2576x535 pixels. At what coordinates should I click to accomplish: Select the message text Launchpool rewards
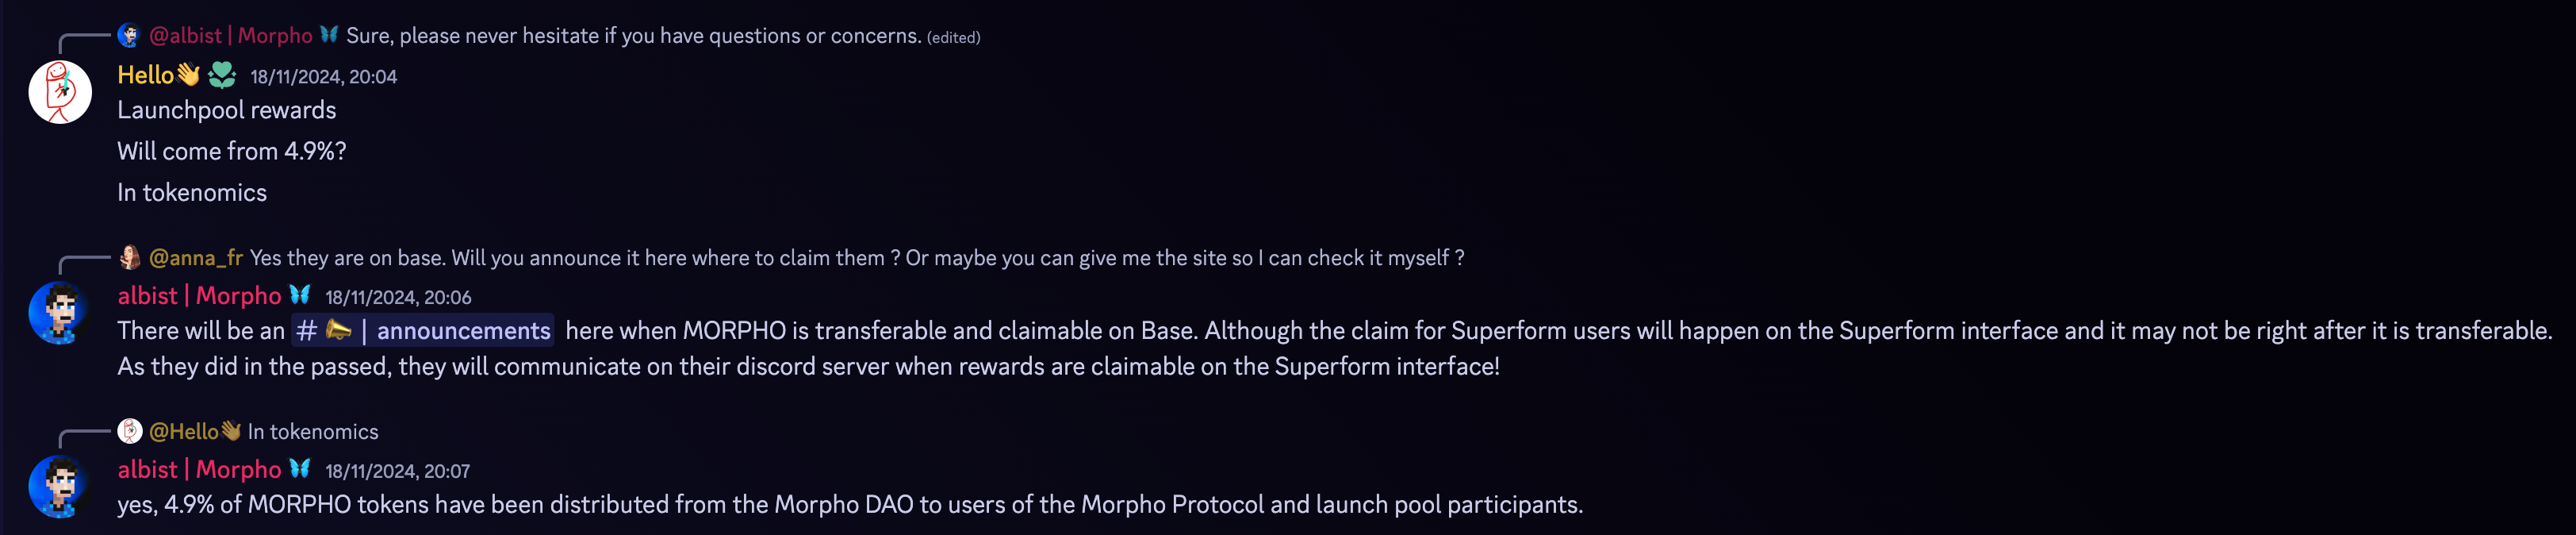point(226,110)
